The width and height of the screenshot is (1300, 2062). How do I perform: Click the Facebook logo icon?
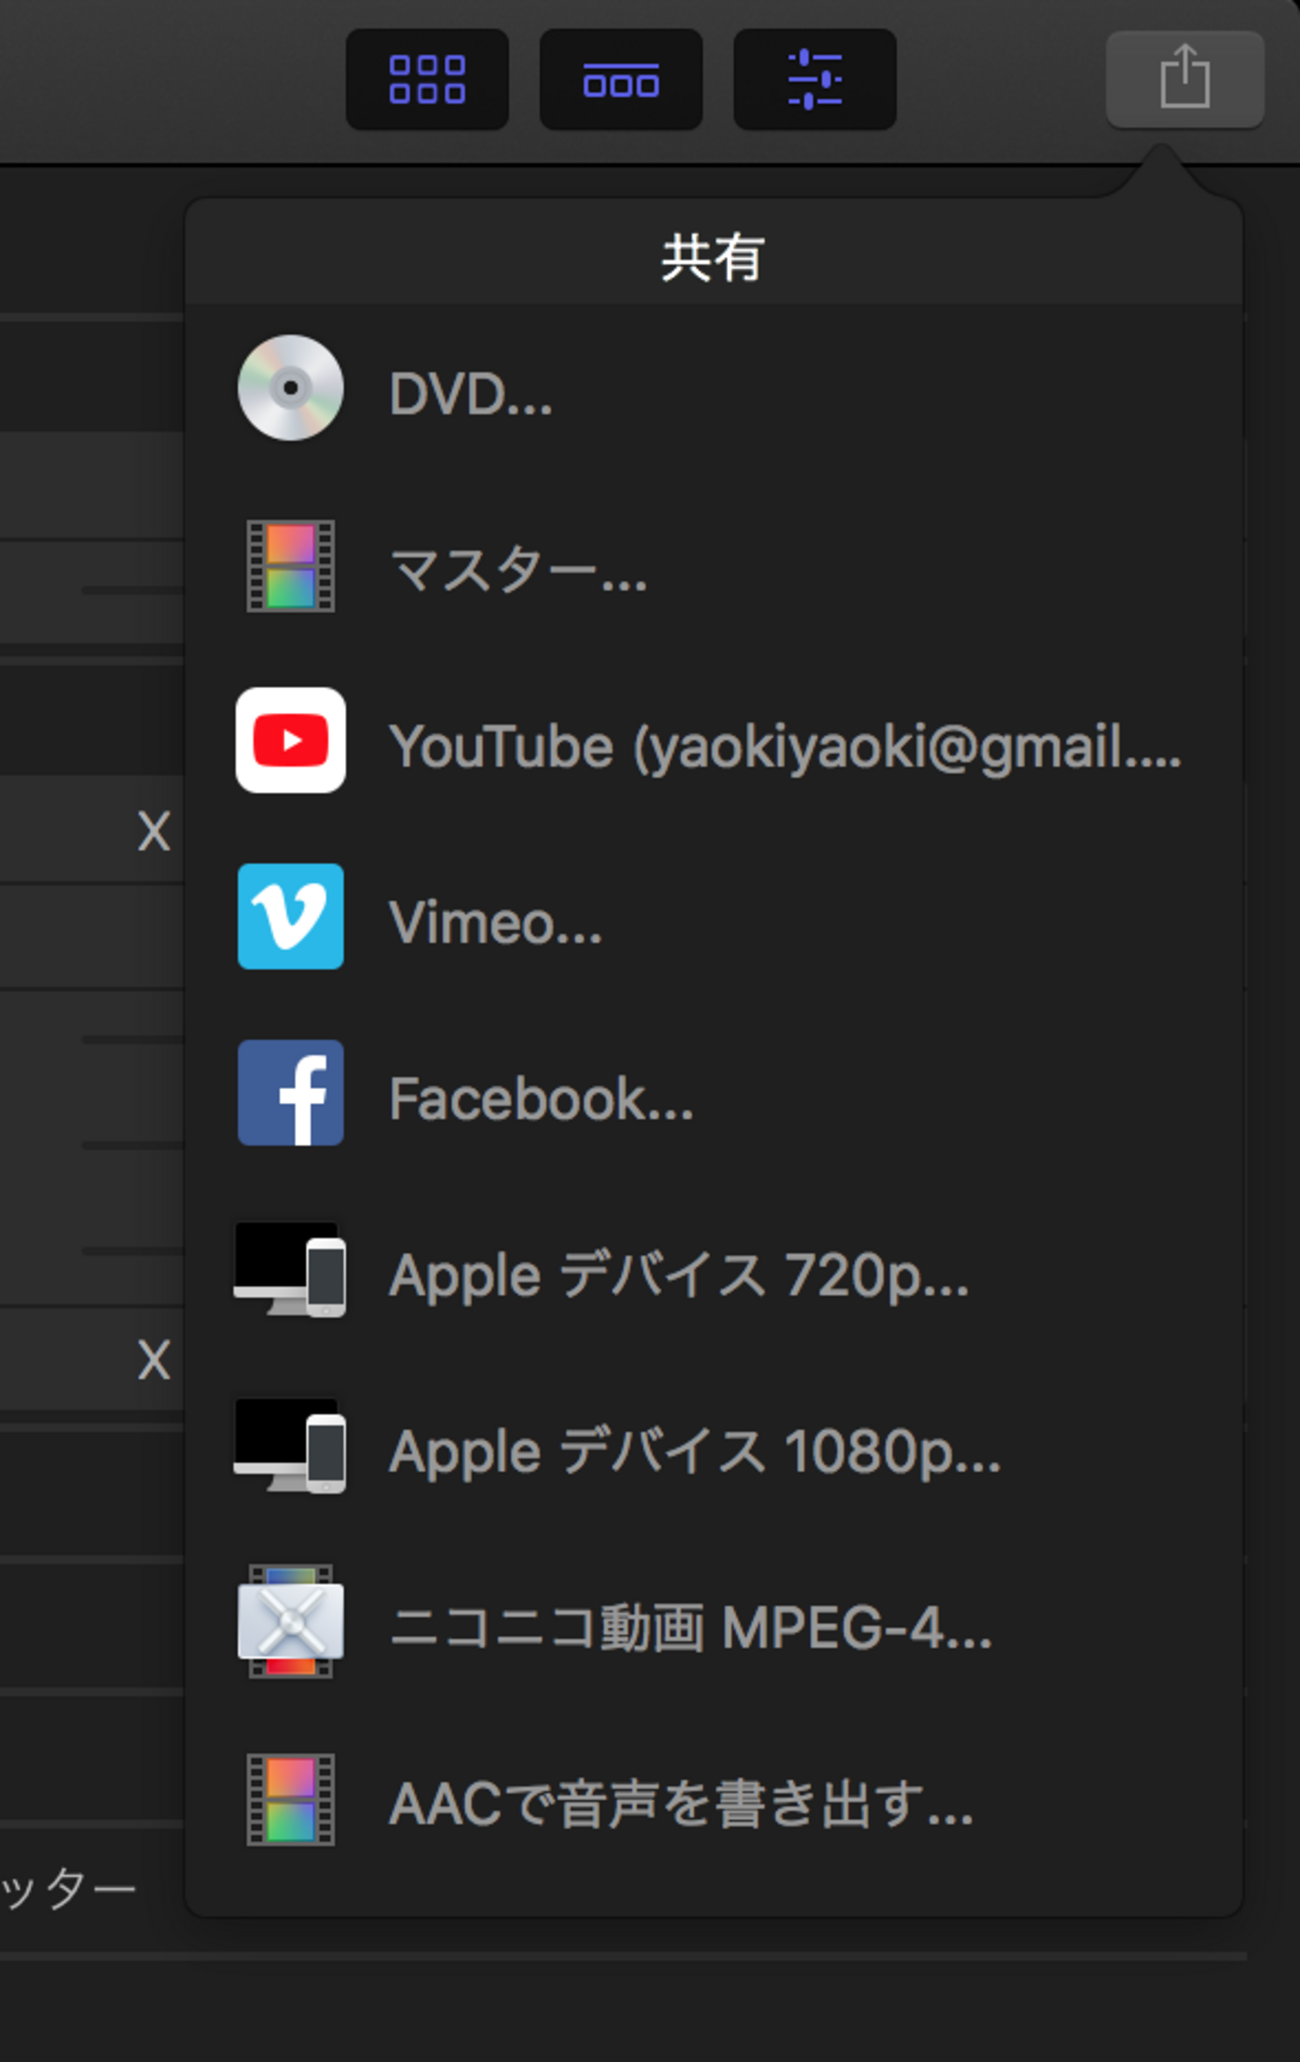pyautogui.click(x=290, y=1092)
